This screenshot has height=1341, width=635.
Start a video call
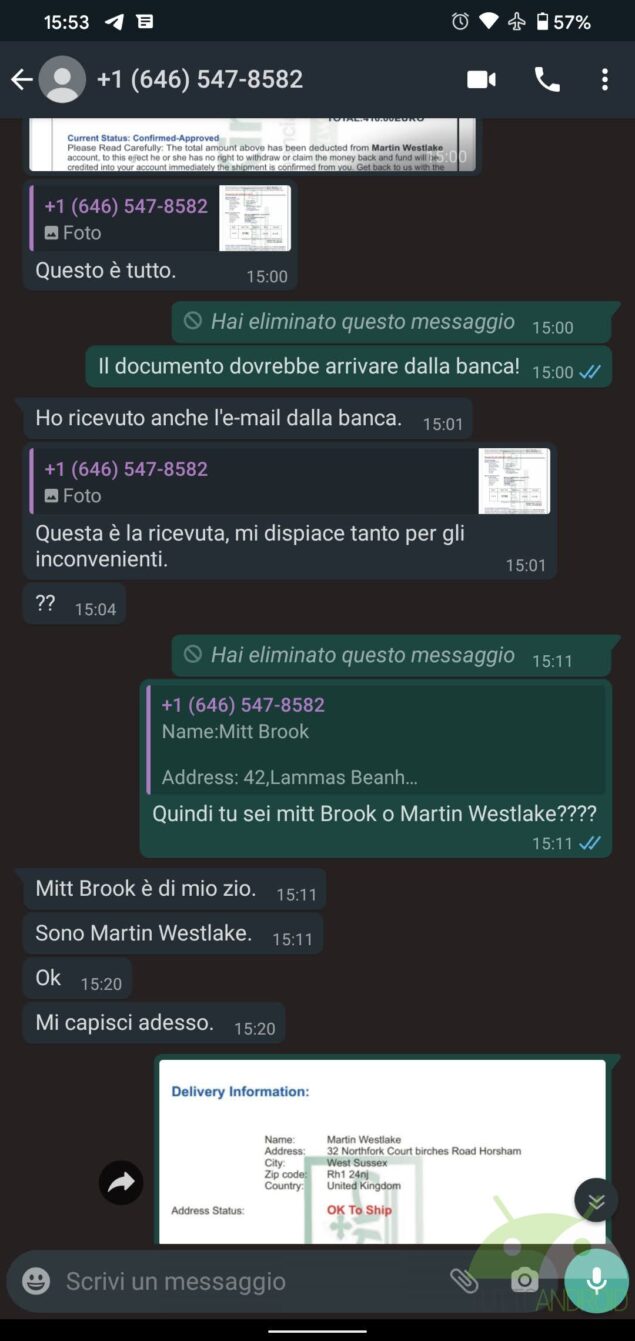tap(482, 80)
